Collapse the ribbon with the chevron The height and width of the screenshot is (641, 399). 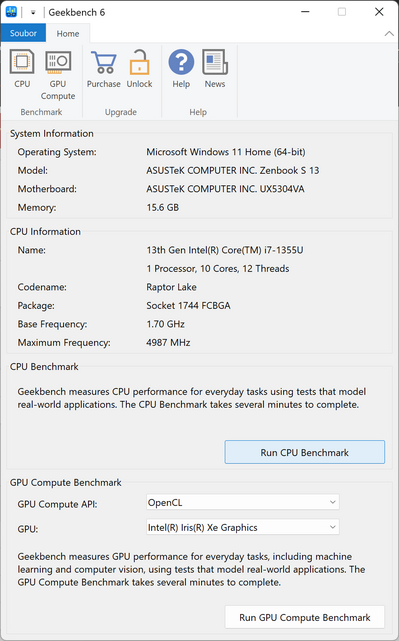point(389,34)
